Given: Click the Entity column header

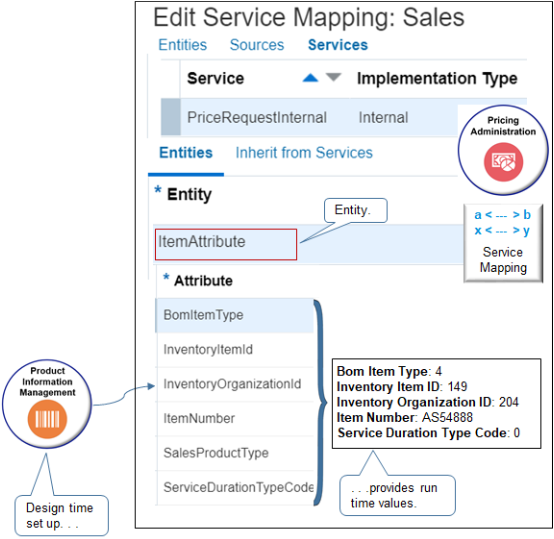Looking at the screenshot, I should point(189,195).
